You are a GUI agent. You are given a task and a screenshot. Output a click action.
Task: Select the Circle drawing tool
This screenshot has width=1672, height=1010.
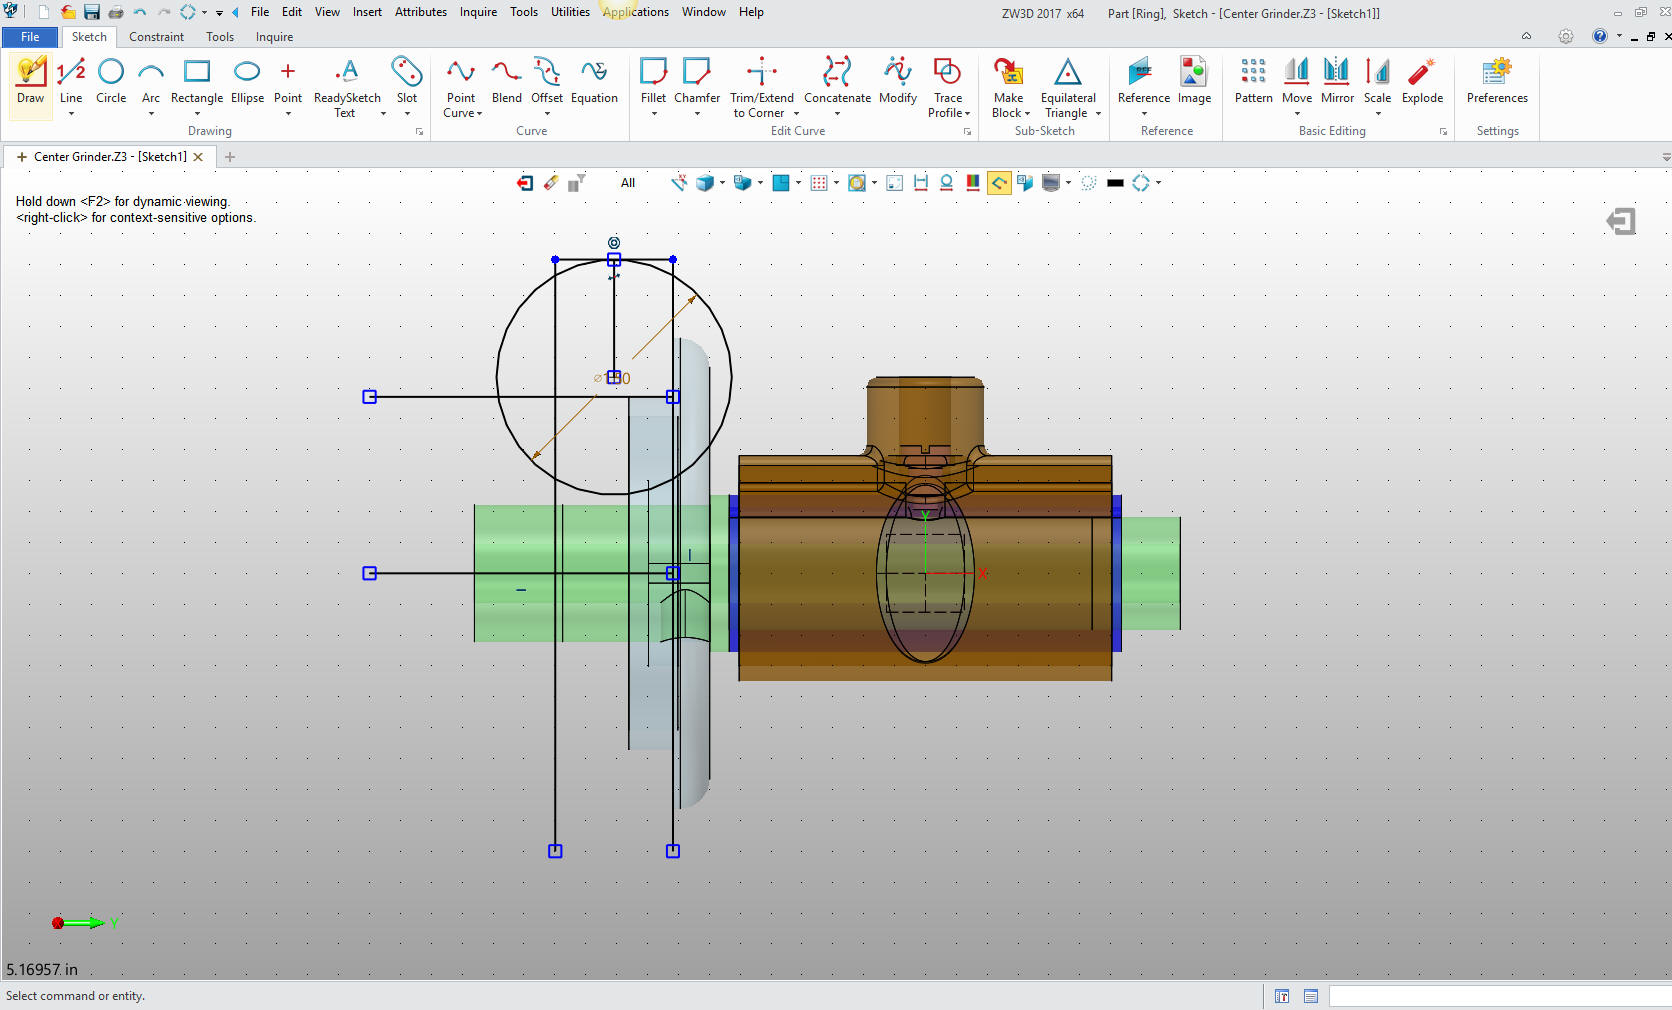pos(111,80)
